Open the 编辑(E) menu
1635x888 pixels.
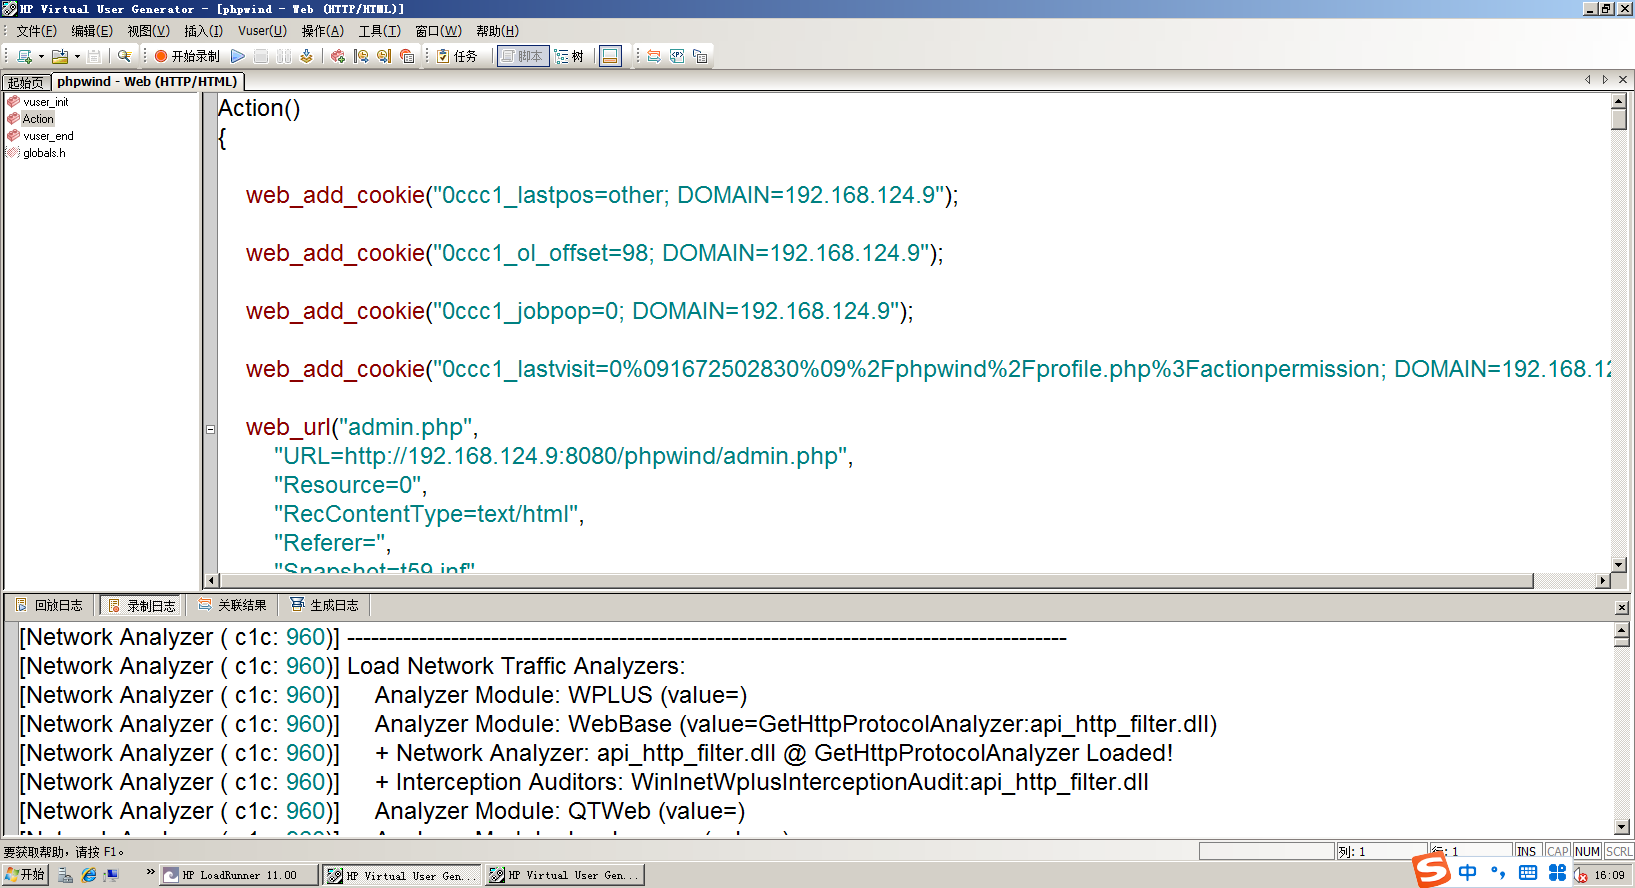[x=92, y=31]
